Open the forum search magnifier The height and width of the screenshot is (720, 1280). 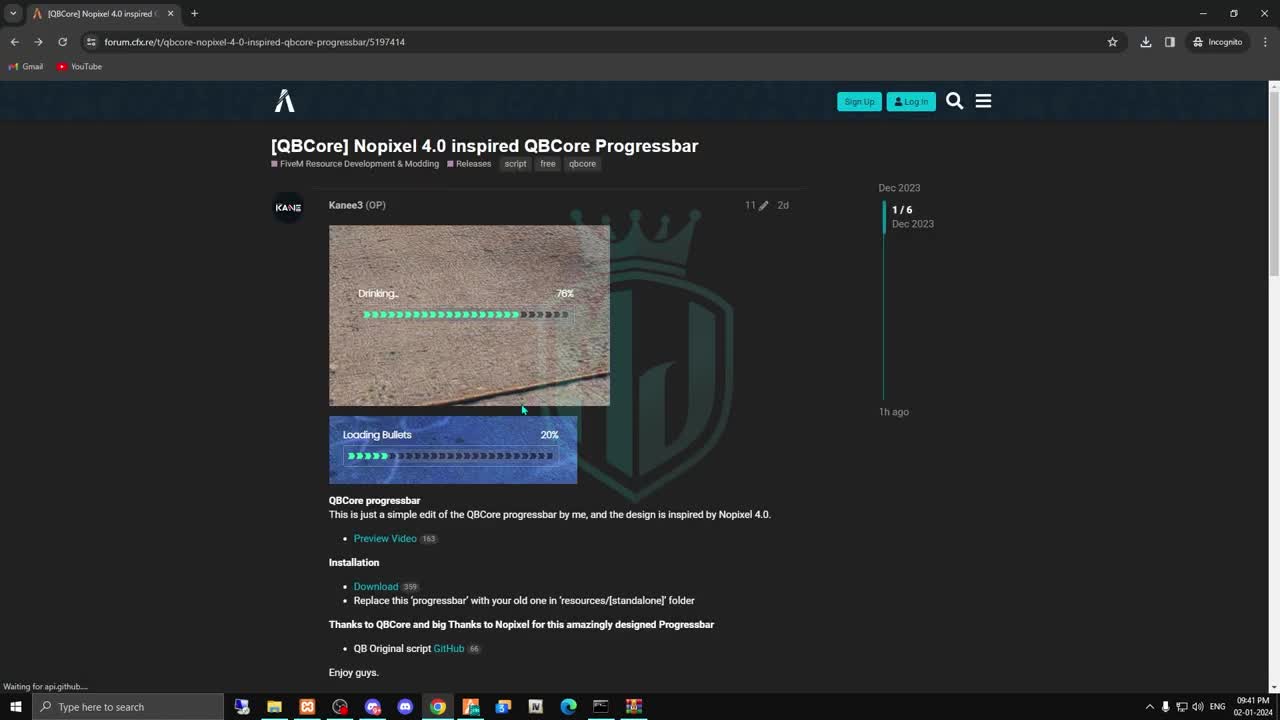(x=954, y=100)
